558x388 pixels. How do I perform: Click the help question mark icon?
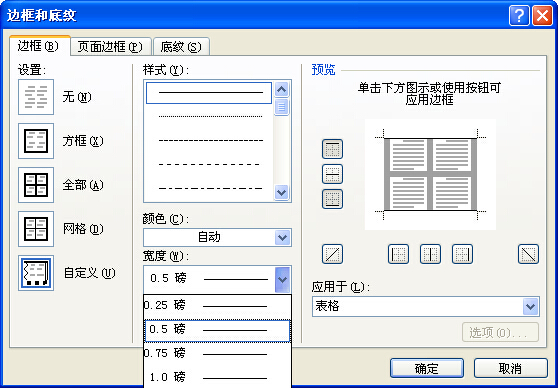click(x=519, y=16)
